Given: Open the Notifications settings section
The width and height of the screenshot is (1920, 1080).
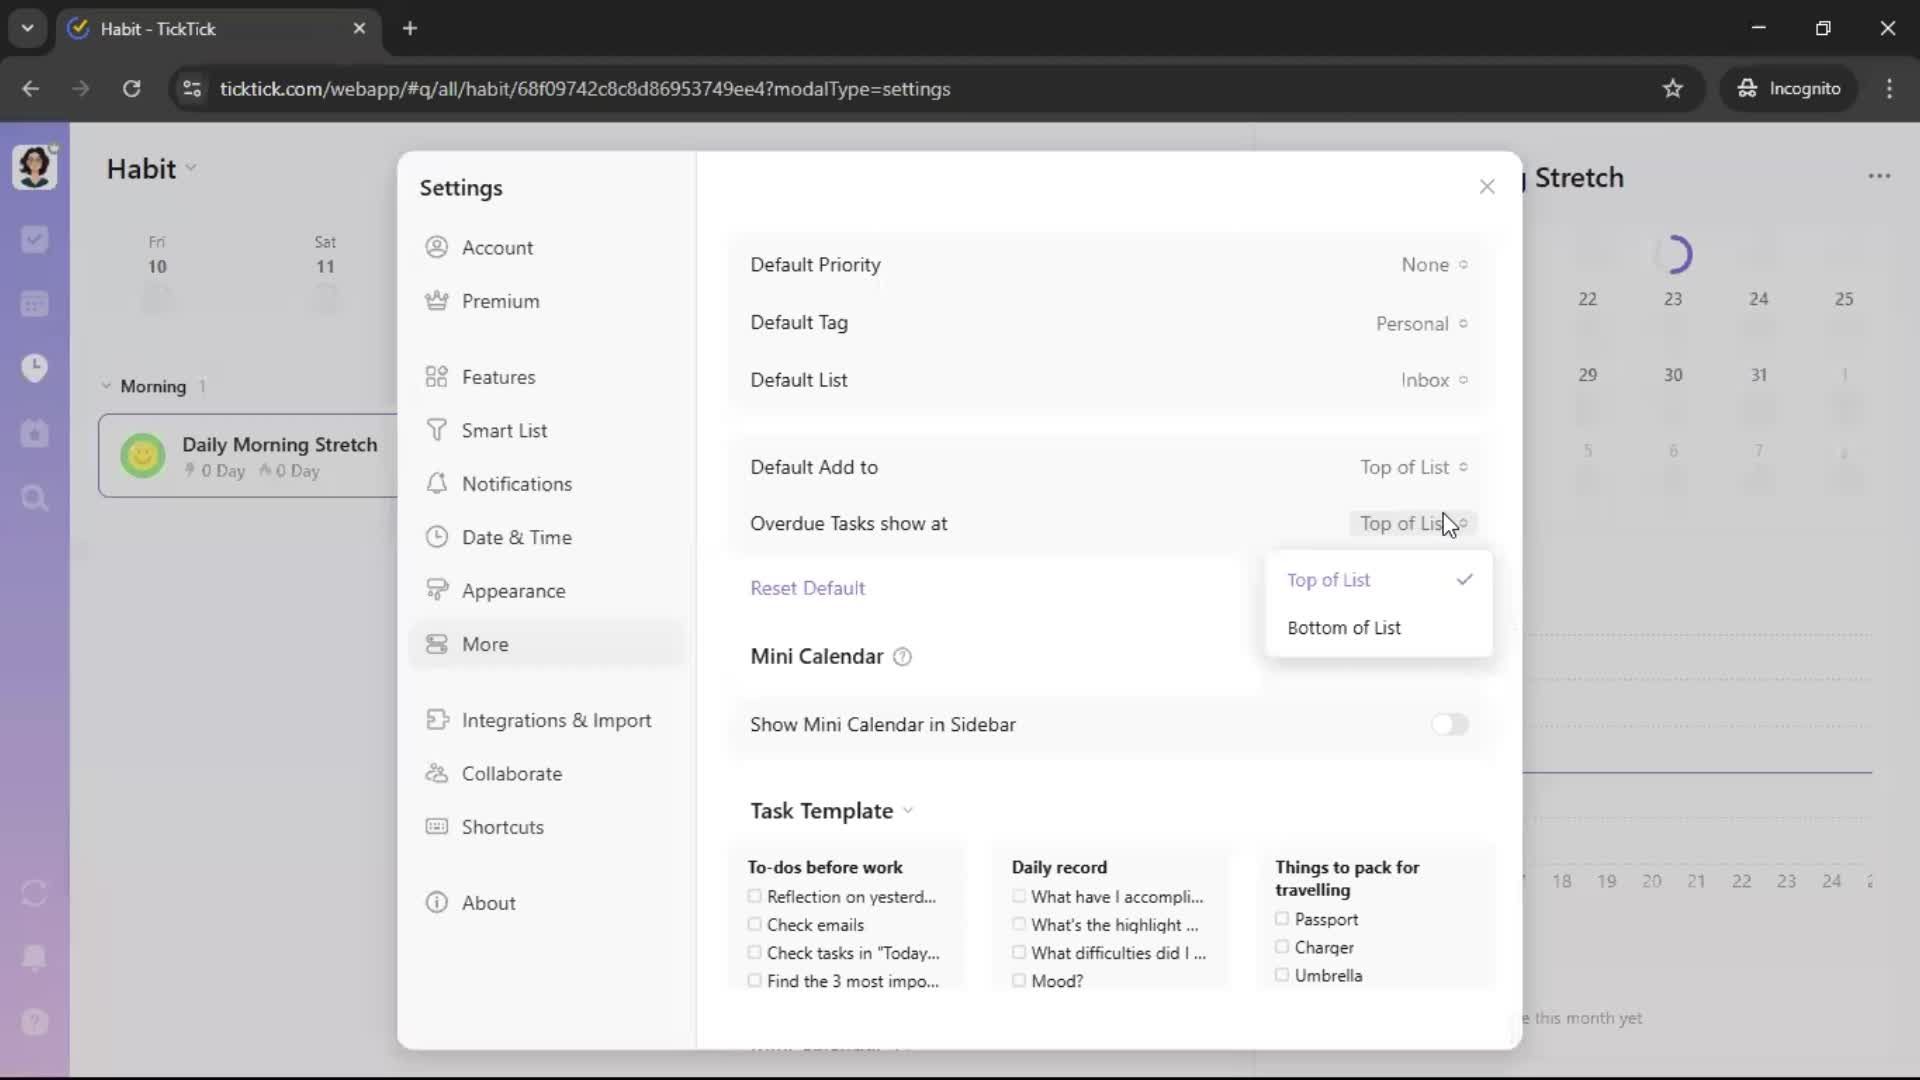Looking at the screenshot, I should pyautogui.click(x=517, y=484).
